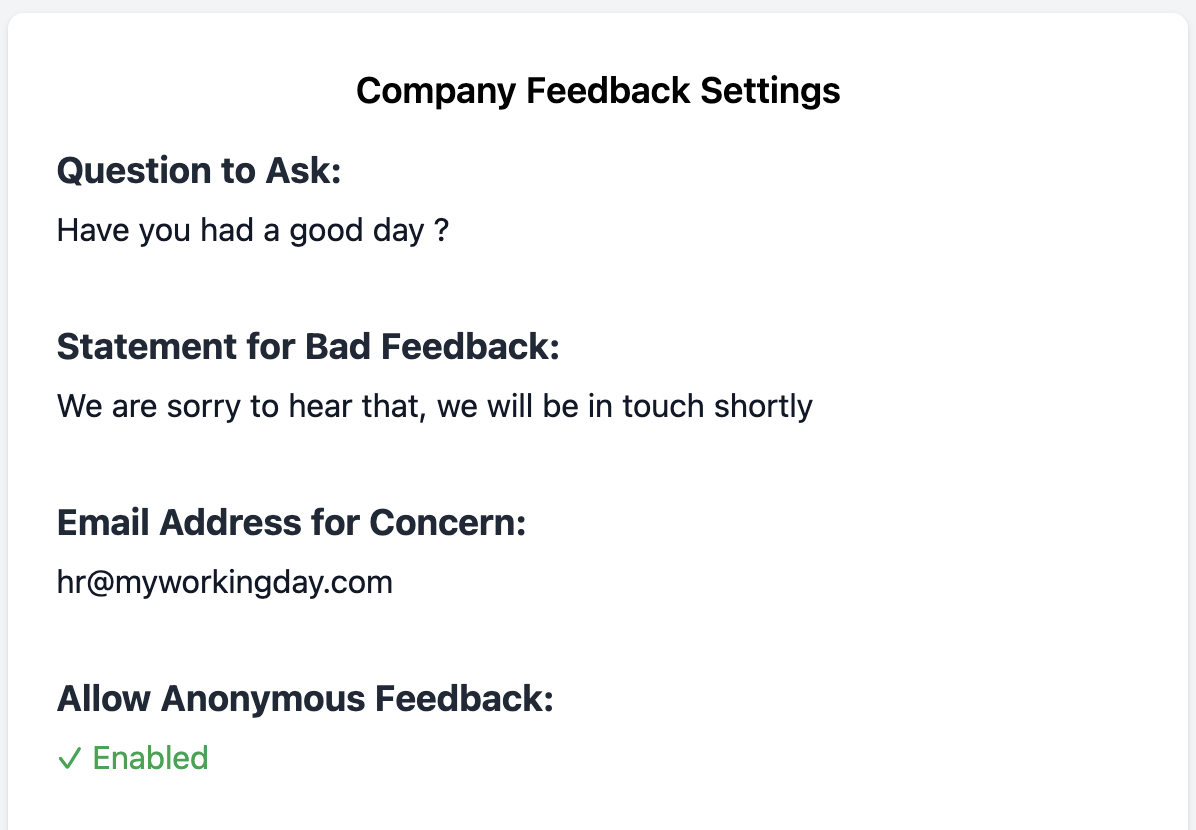Select the Allow Anonymous Feedback label
This screenshot has height=830, width=1196.
[x=305, y=699]
